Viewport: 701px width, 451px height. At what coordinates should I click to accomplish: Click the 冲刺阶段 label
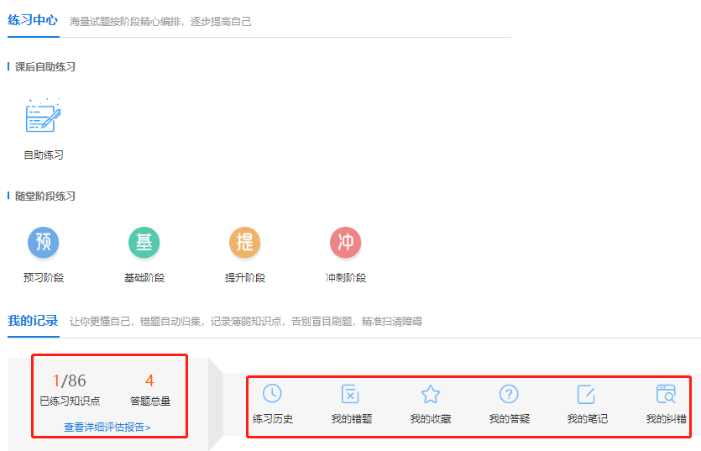tap(346, 278)
